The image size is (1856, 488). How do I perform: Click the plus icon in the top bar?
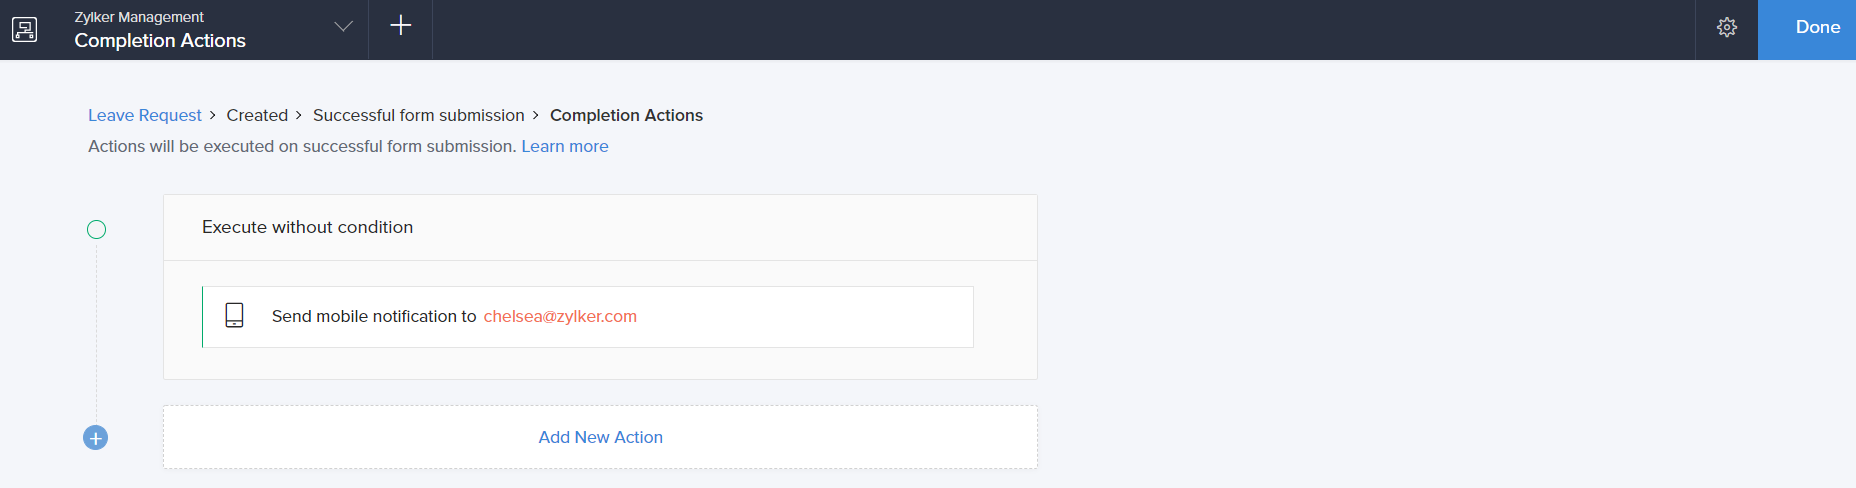(400, 26)
